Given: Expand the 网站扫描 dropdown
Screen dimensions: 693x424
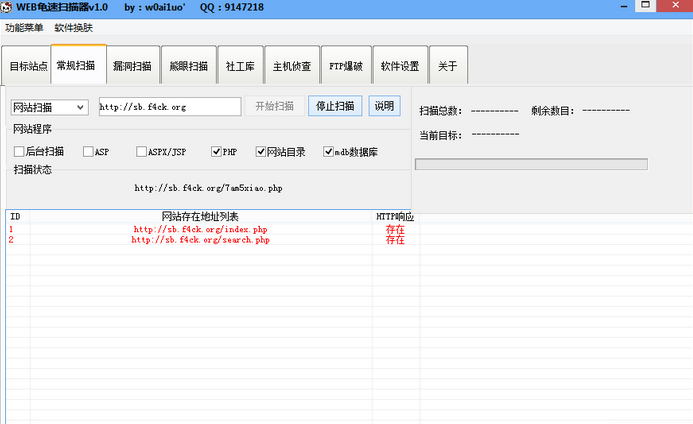Looking at the screenshot, I should (80, 107).
